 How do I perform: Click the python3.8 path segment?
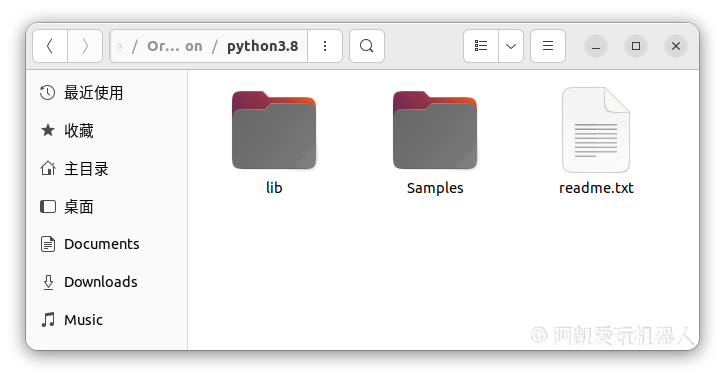[263, 46]
